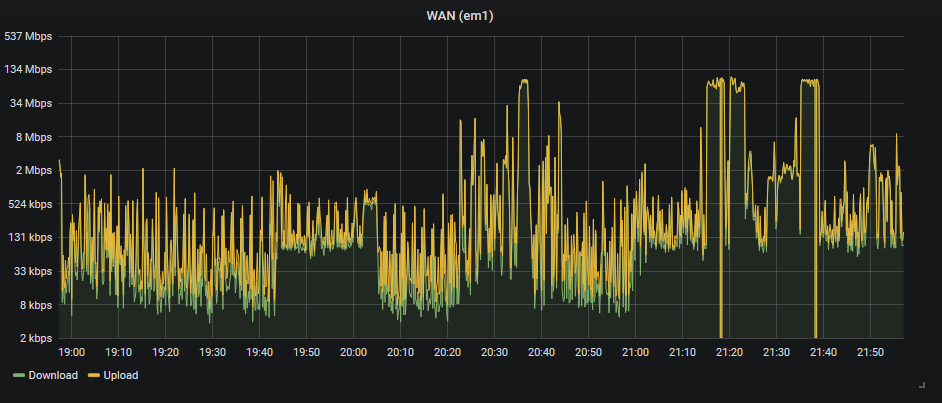Click the 21:20 time axis label
The width and height of the screenshot is (942, 403).
[x=729, y=353]
